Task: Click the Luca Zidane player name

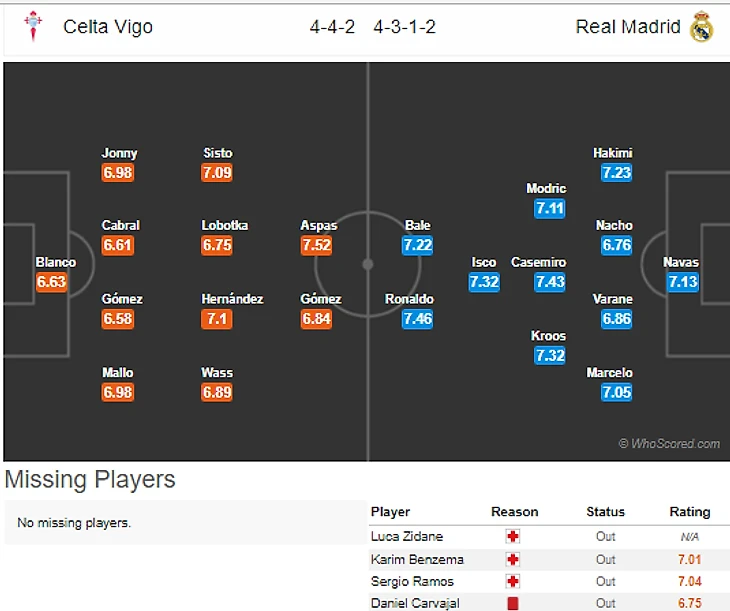Action: pyautogui.click(x=406, y=537)
